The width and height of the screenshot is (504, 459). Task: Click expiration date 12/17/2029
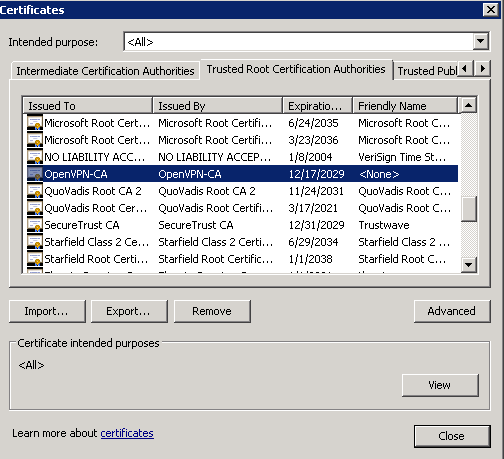point(316,174)
